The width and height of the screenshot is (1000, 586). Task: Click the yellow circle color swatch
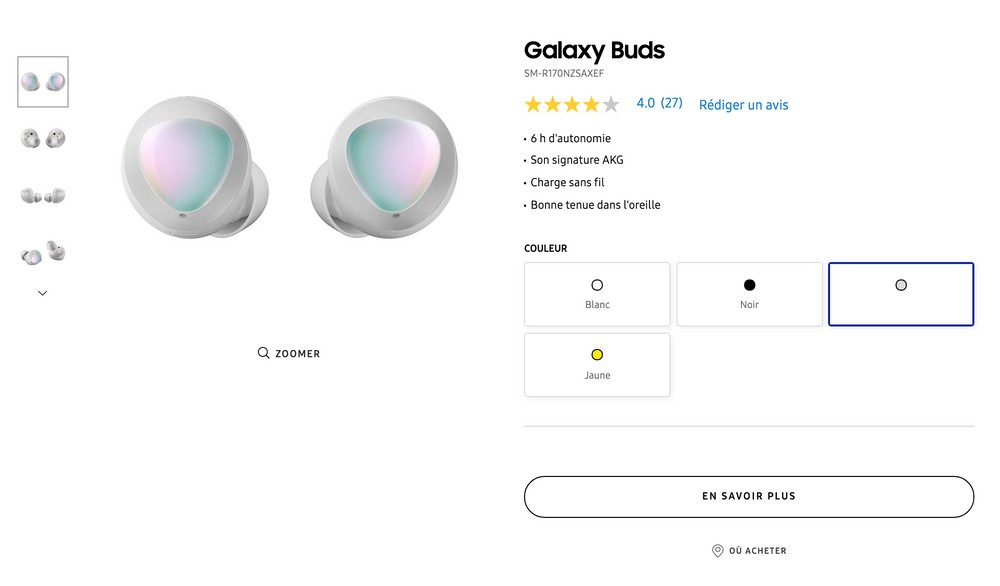coord(597,355)
